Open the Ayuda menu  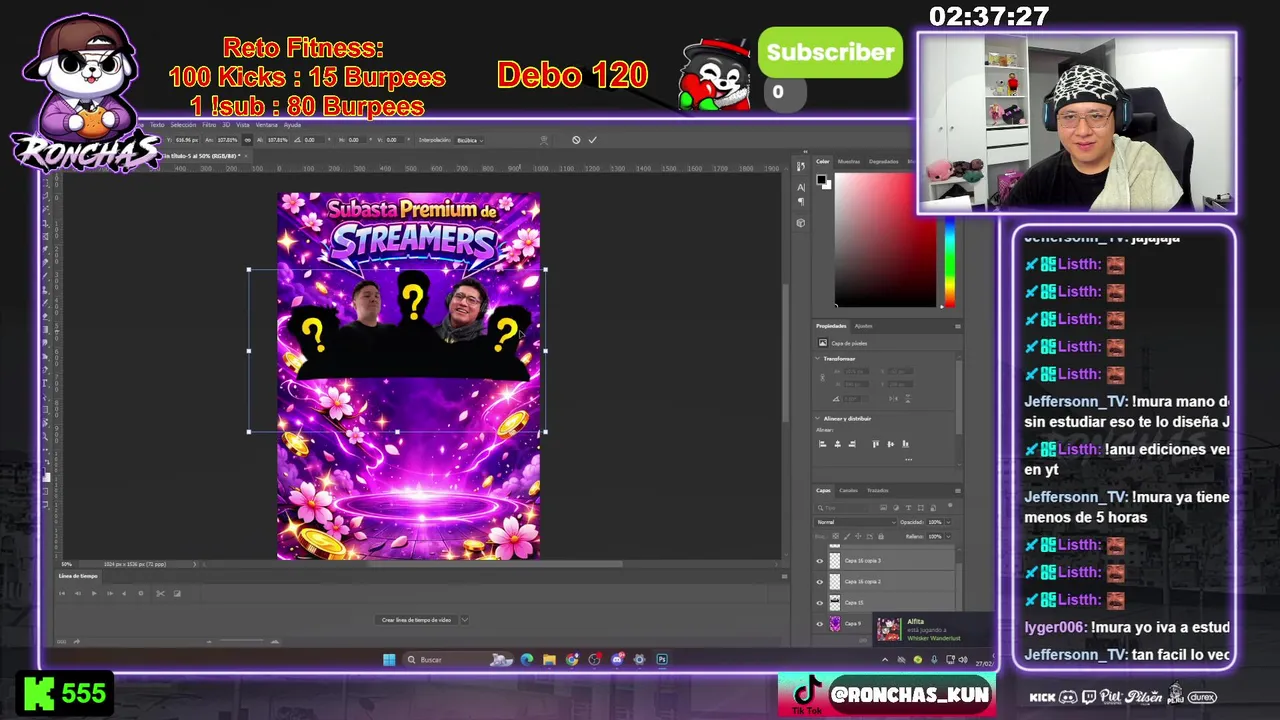click(x=292, y=125)
